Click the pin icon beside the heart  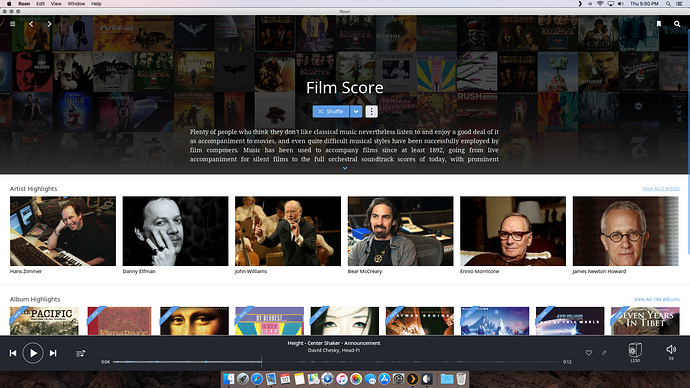click(x=604, y=353)
